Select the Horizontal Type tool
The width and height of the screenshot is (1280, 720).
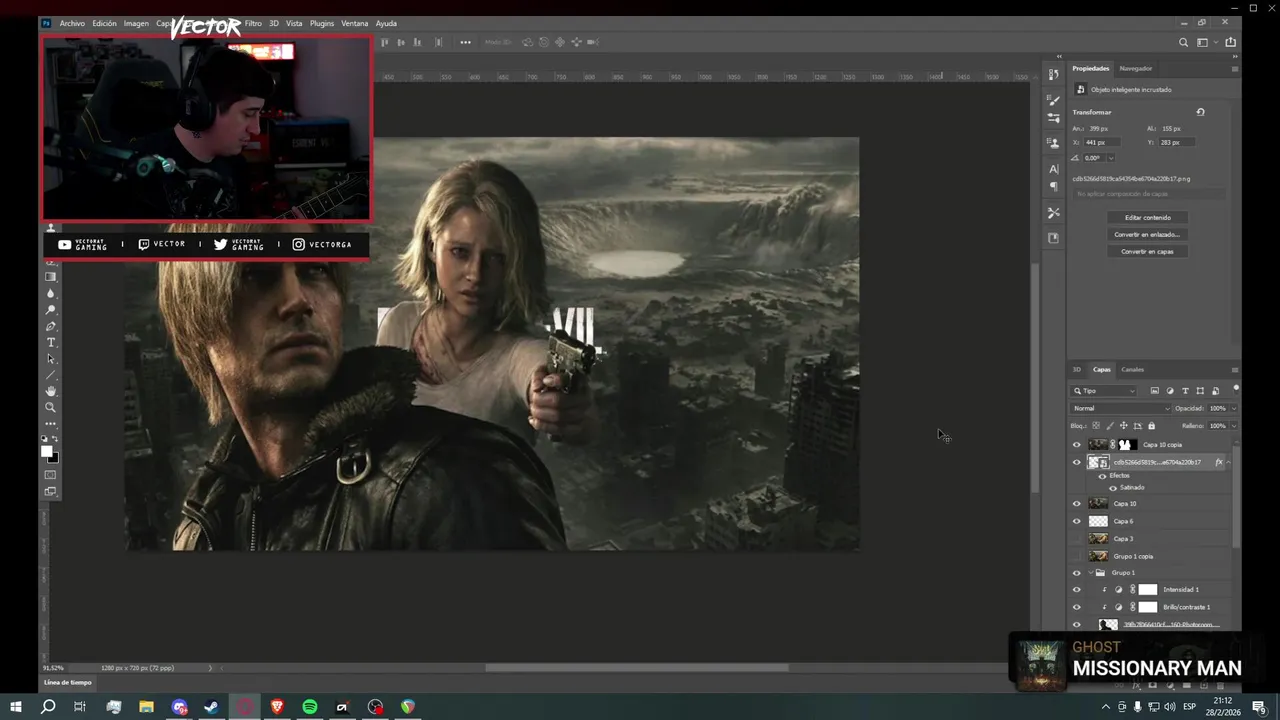[x=51, y=343]
